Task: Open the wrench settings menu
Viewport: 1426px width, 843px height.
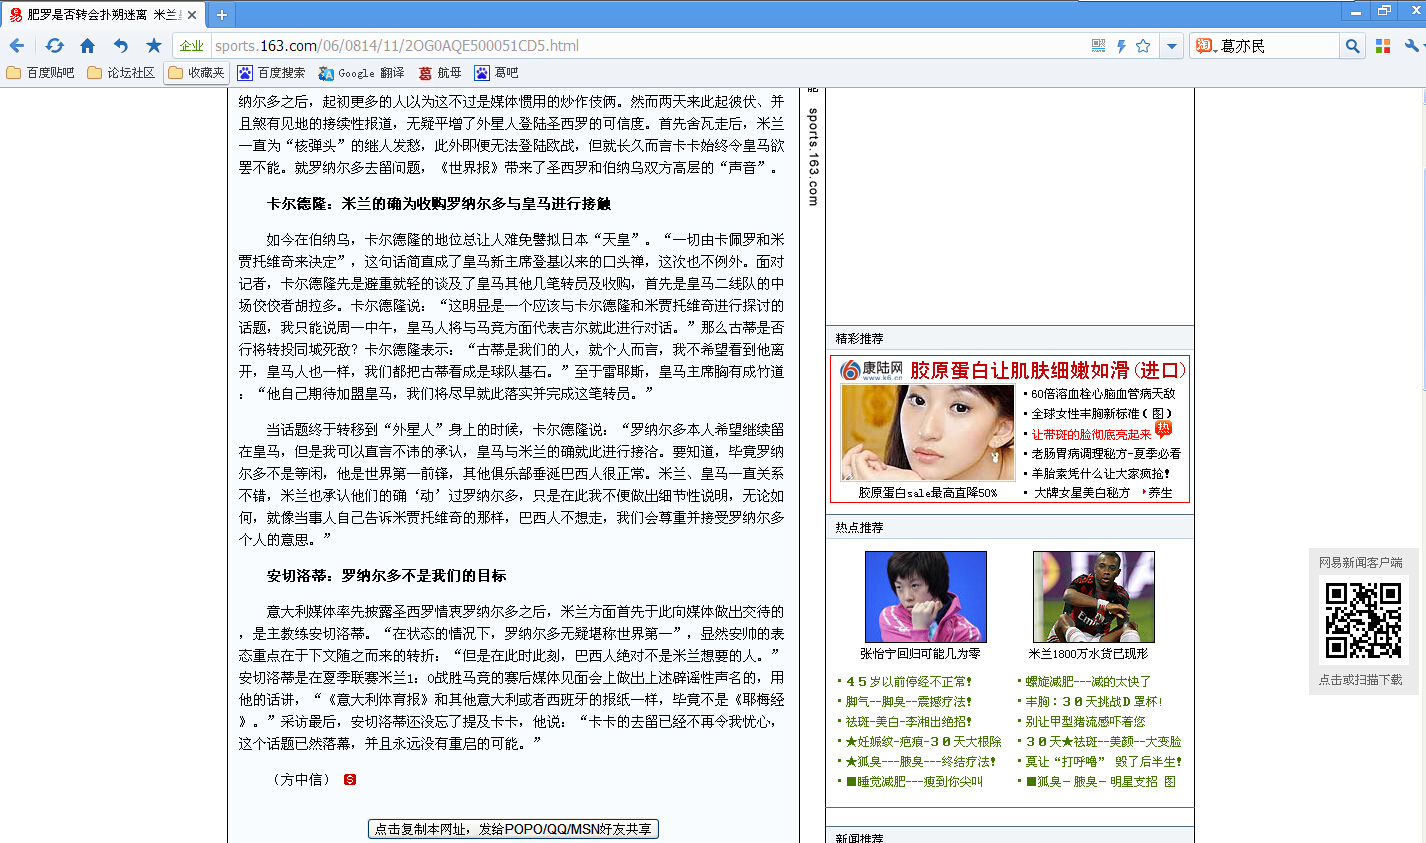Action: click(1412, 46)
